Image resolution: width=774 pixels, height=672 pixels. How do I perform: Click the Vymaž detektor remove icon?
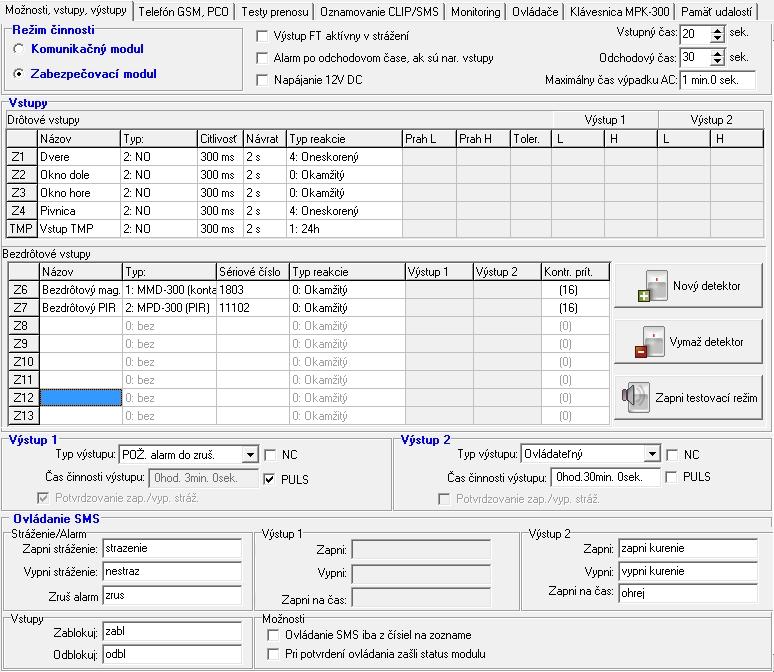650,342
